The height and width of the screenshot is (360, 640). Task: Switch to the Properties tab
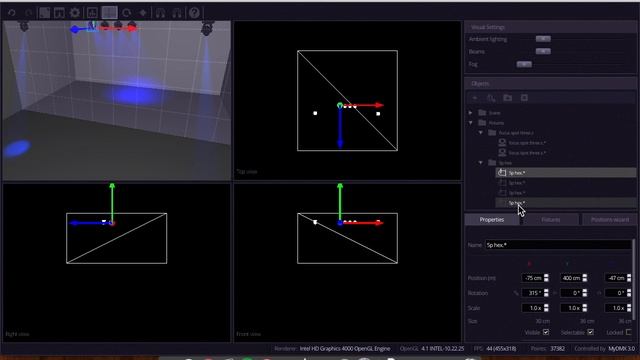(492, 220)
